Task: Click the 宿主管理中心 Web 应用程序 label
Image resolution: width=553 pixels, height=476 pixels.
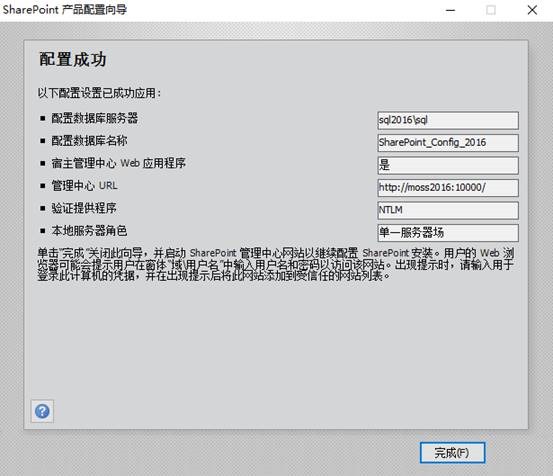Action: coord(118,163)
